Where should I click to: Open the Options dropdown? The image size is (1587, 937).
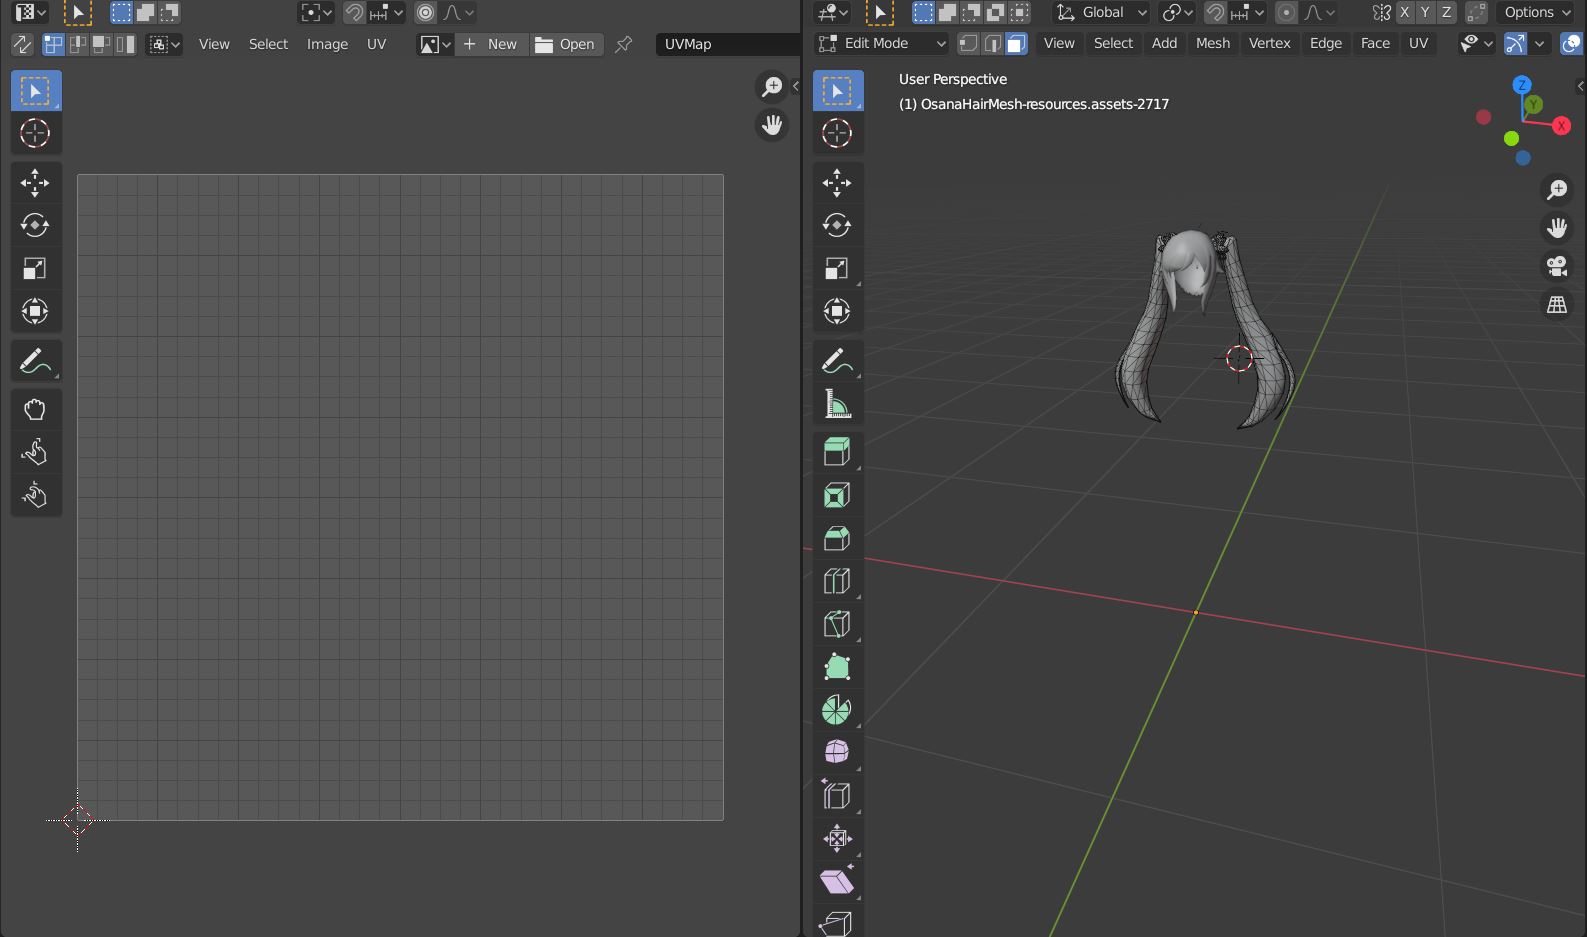[1536, 13]
